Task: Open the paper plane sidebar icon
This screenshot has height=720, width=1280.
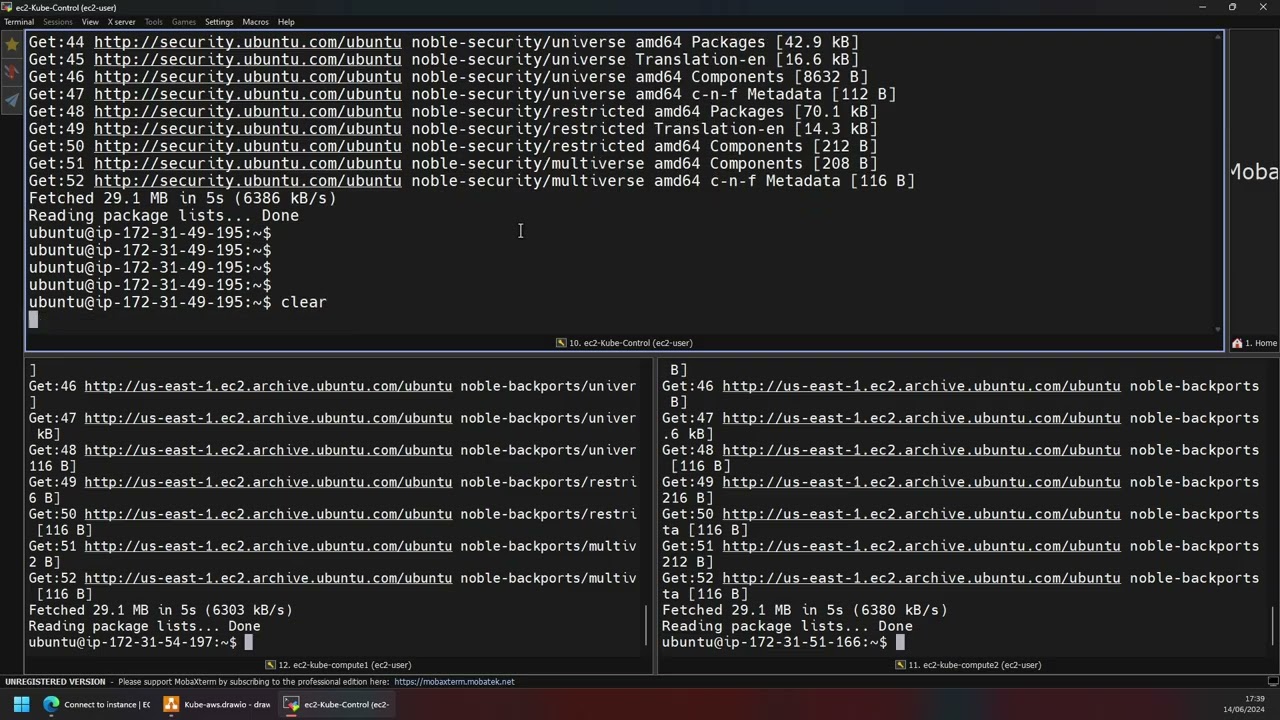Action: 12,100
